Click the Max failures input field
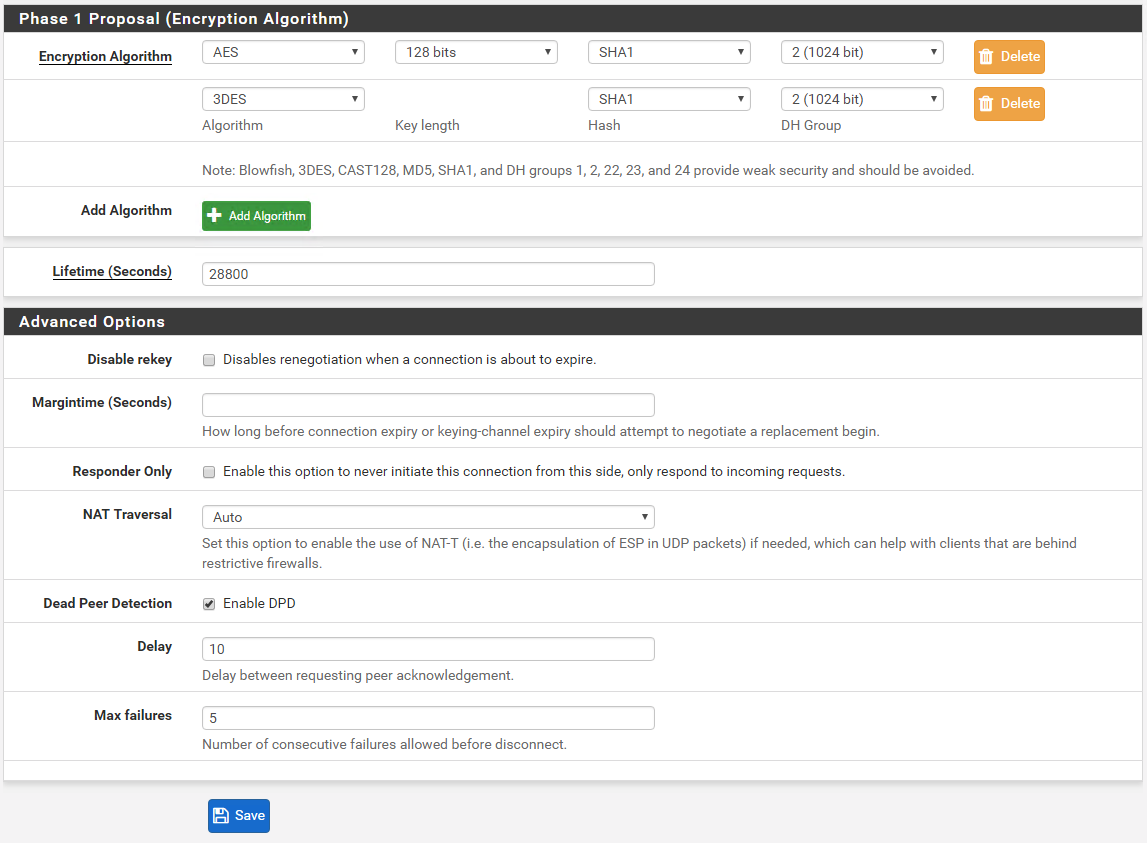This screenshot has width=1147, height=843. [428, 718]
